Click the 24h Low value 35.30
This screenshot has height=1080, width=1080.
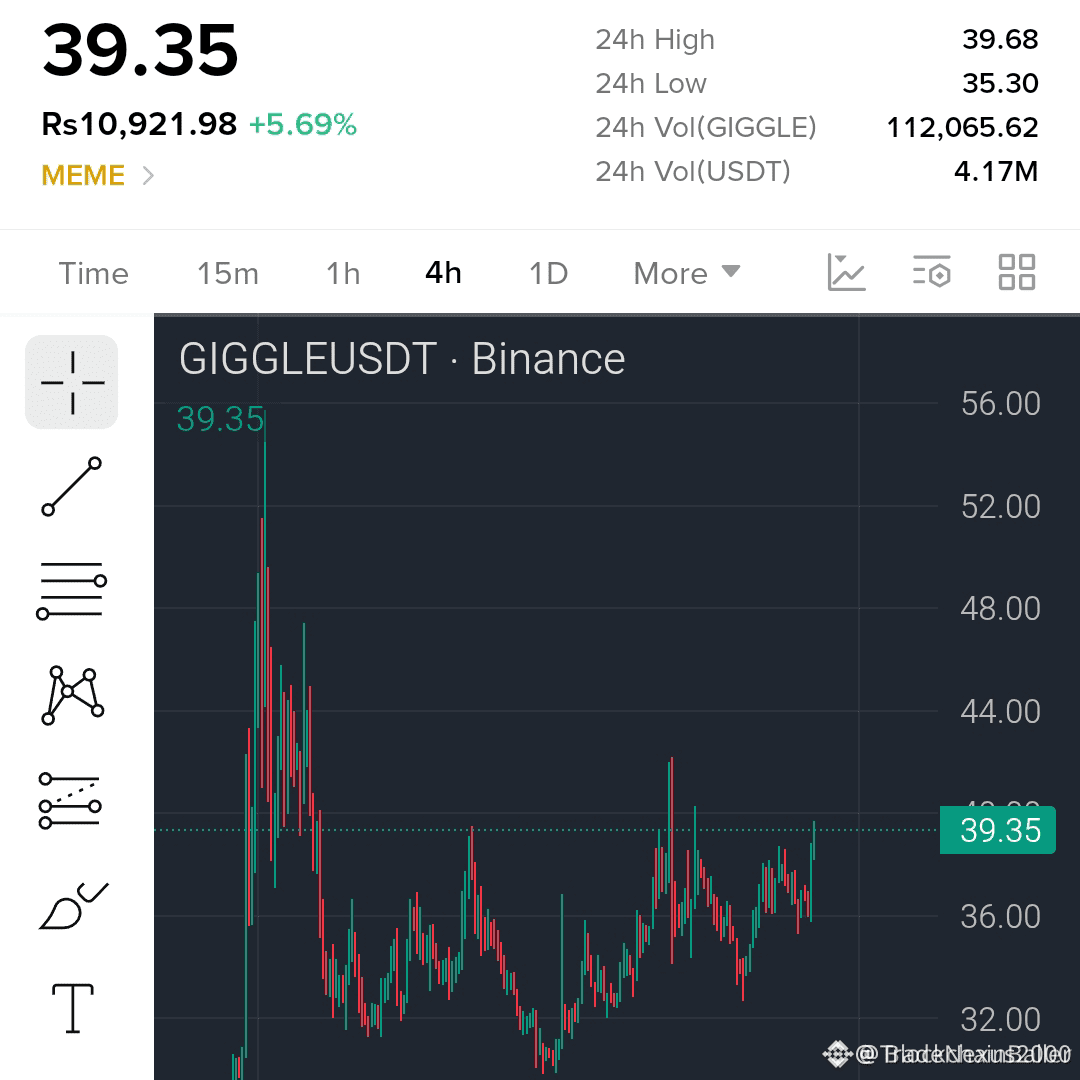tap(1000, 83)
